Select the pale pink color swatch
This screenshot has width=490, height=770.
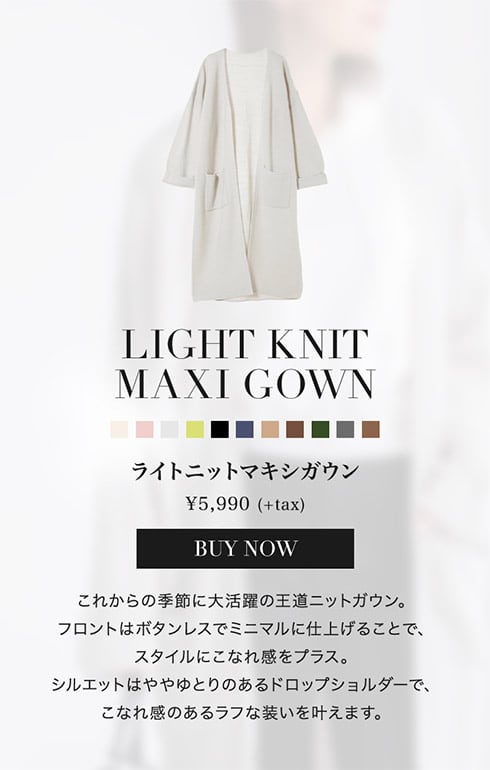pos(144,430)
